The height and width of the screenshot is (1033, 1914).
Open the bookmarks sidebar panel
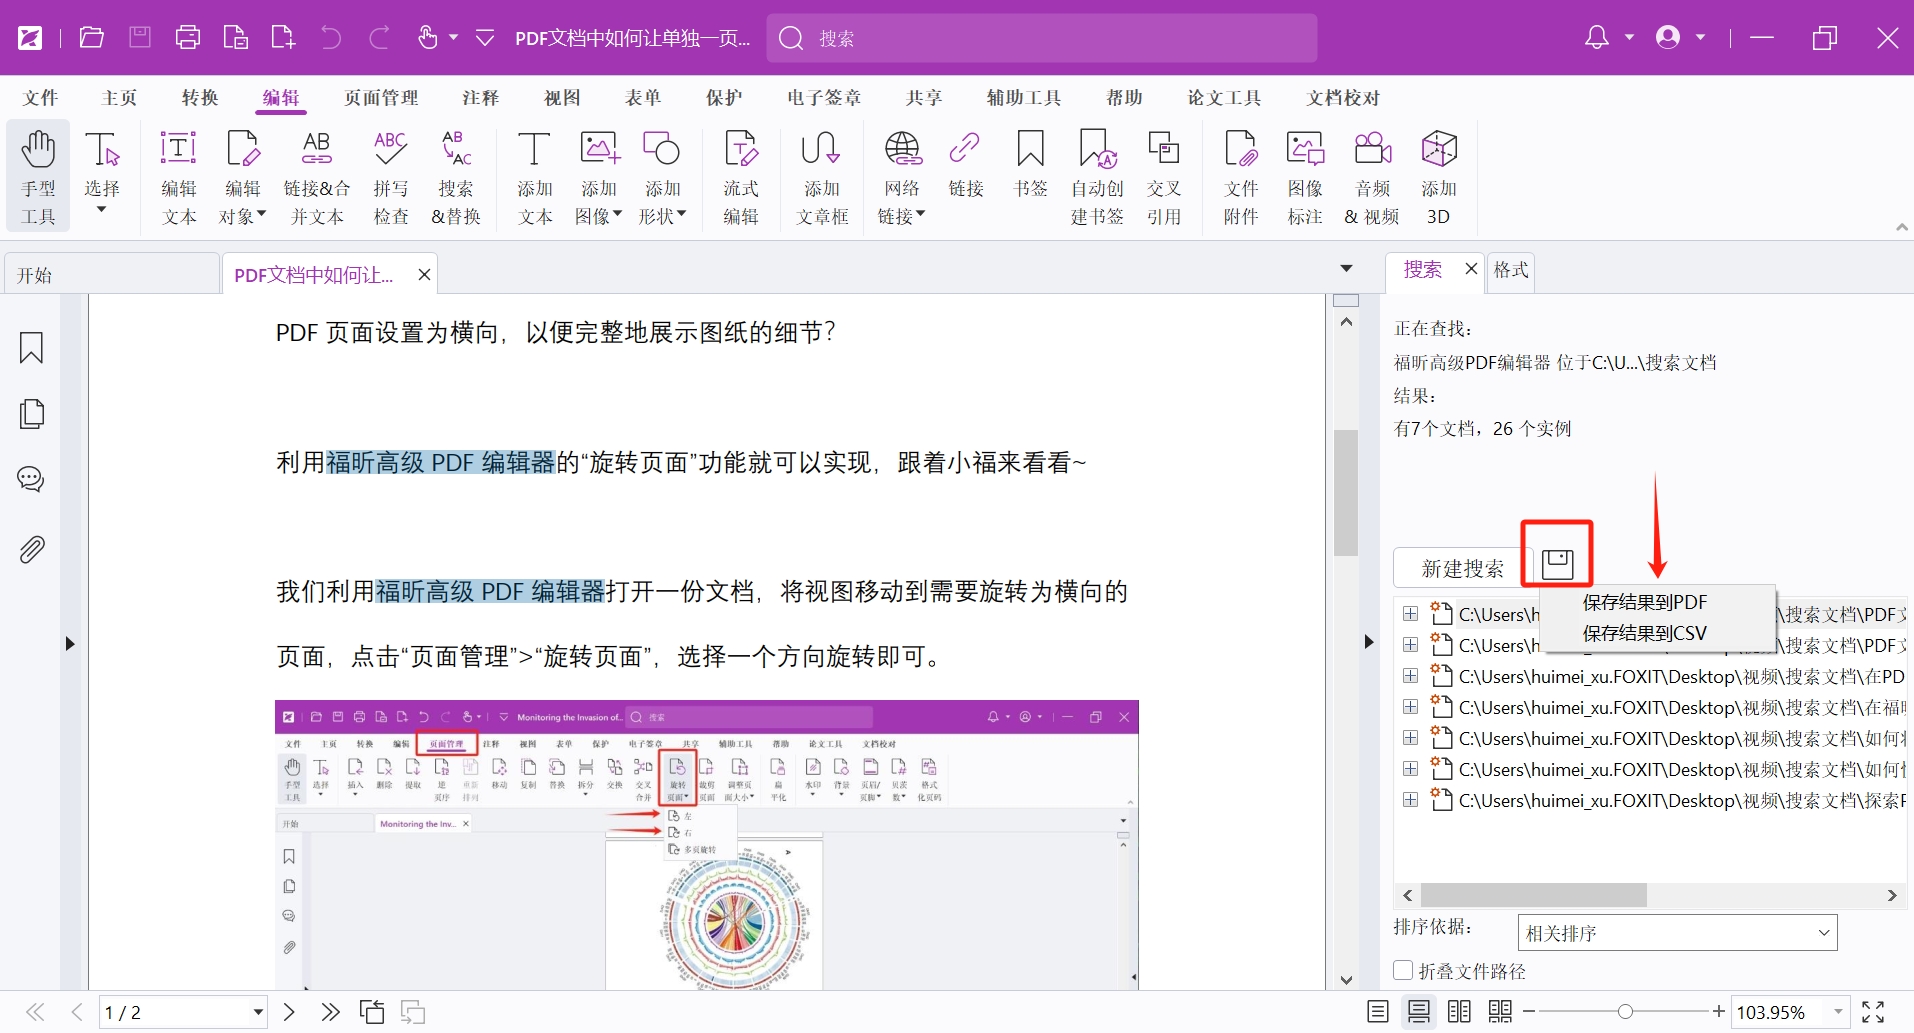coord(31,348)
